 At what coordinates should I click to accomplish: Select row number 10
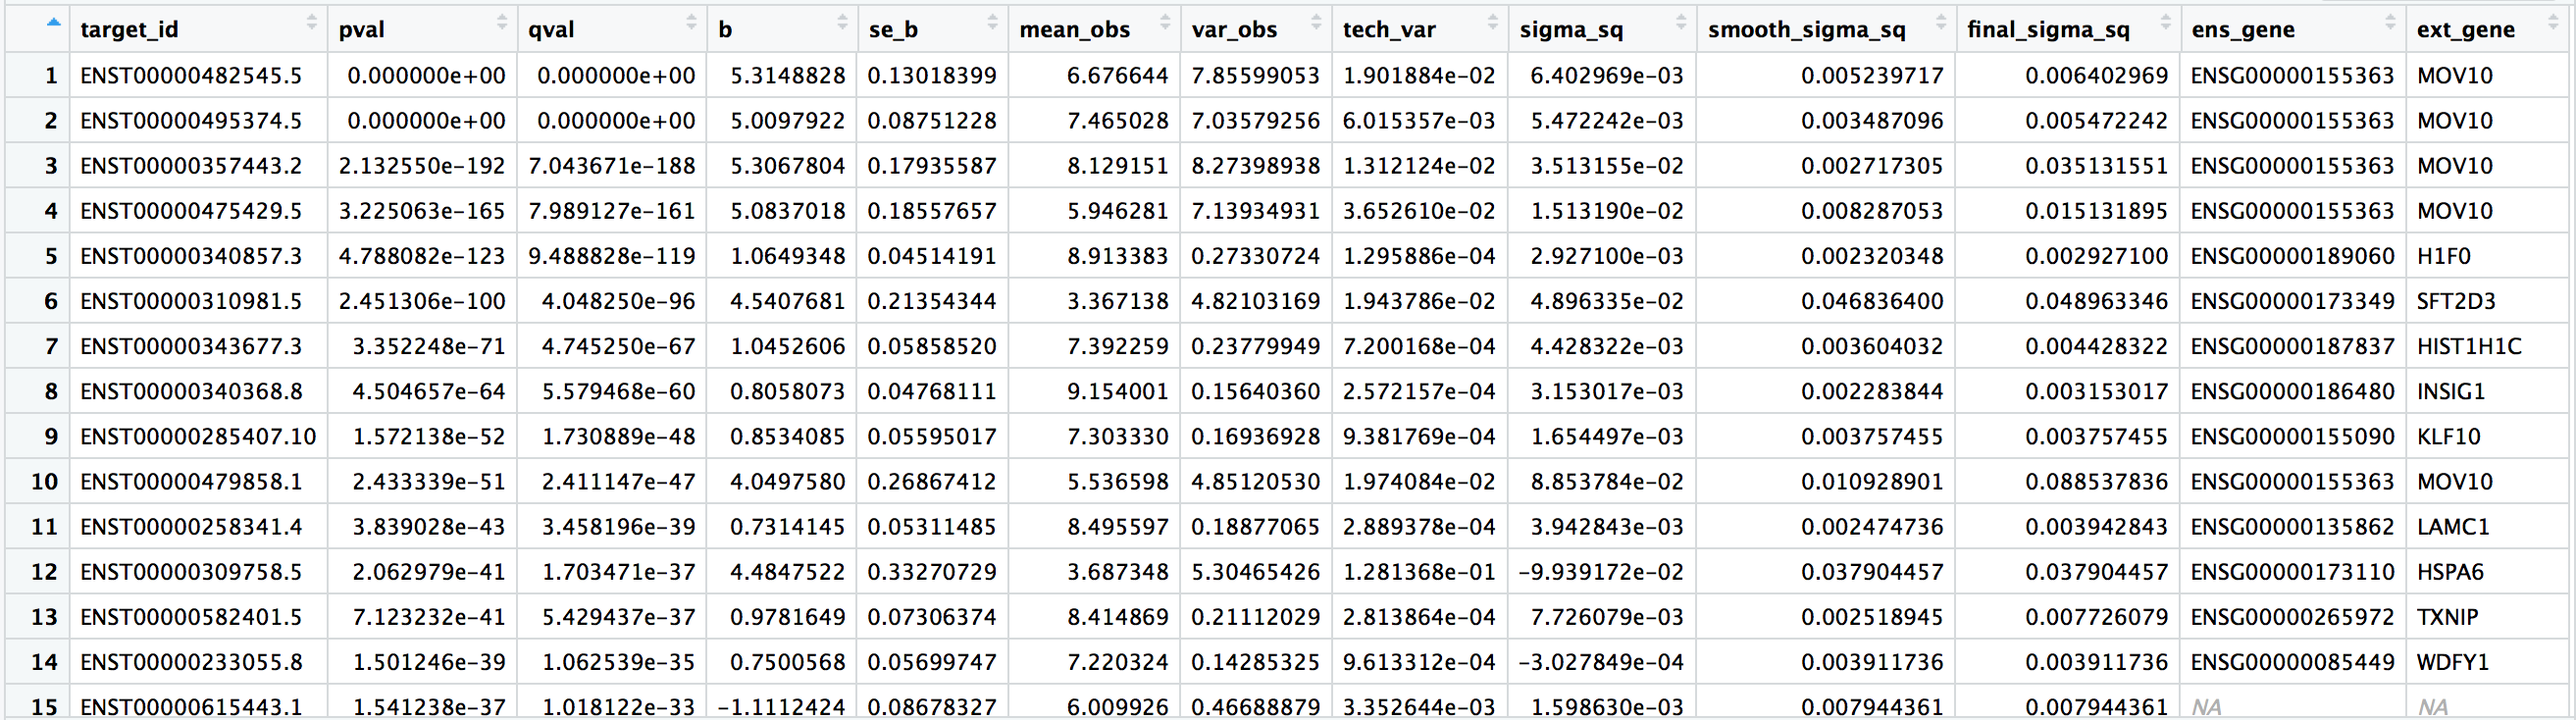[44, 481]
